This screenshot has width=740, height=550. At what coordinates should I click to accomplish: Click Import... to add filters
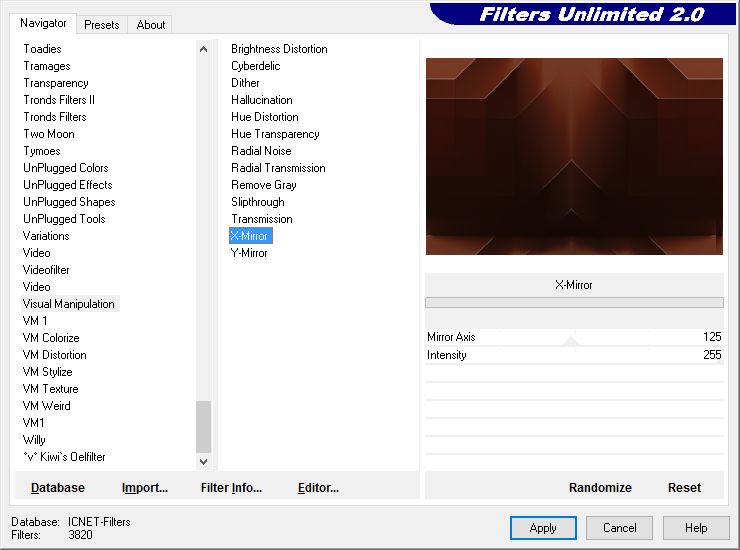point(145,488)
